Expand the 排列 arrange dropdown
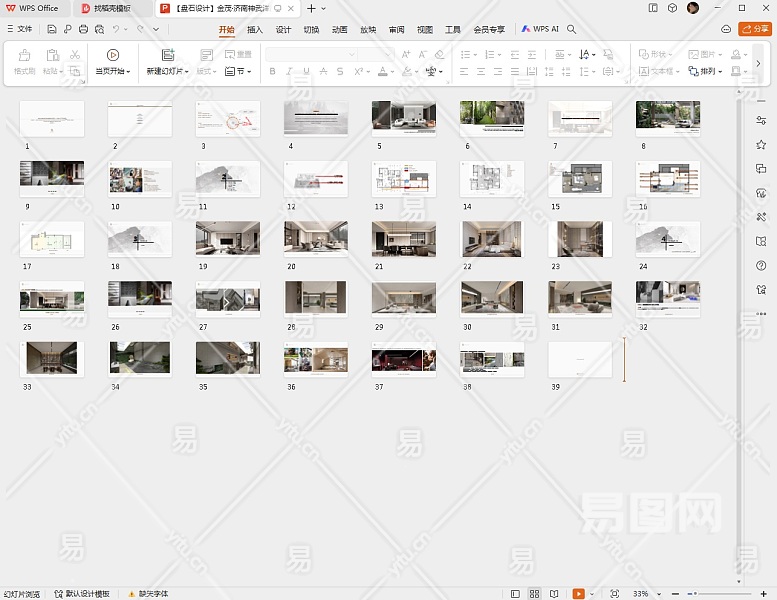777x600 pixels. point(710,71)
